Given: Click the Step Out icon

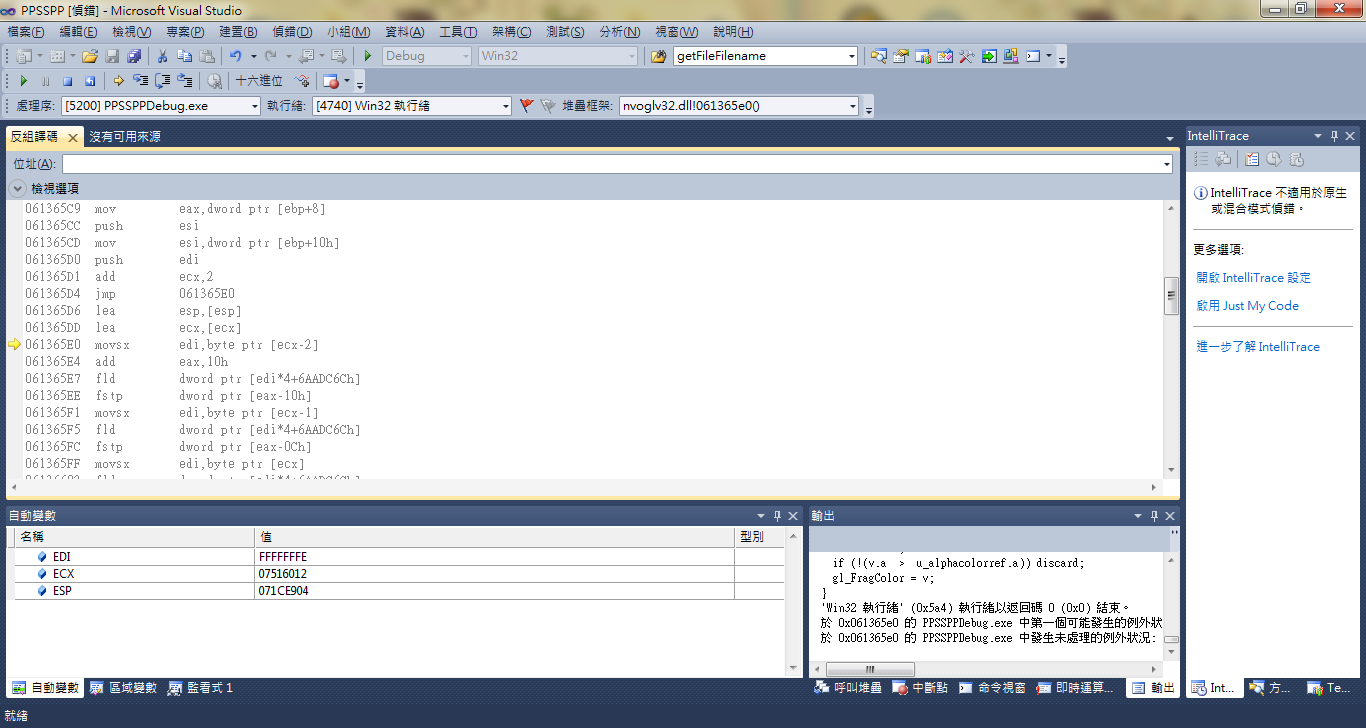Looking at the screenshot, I should [184, 81].
